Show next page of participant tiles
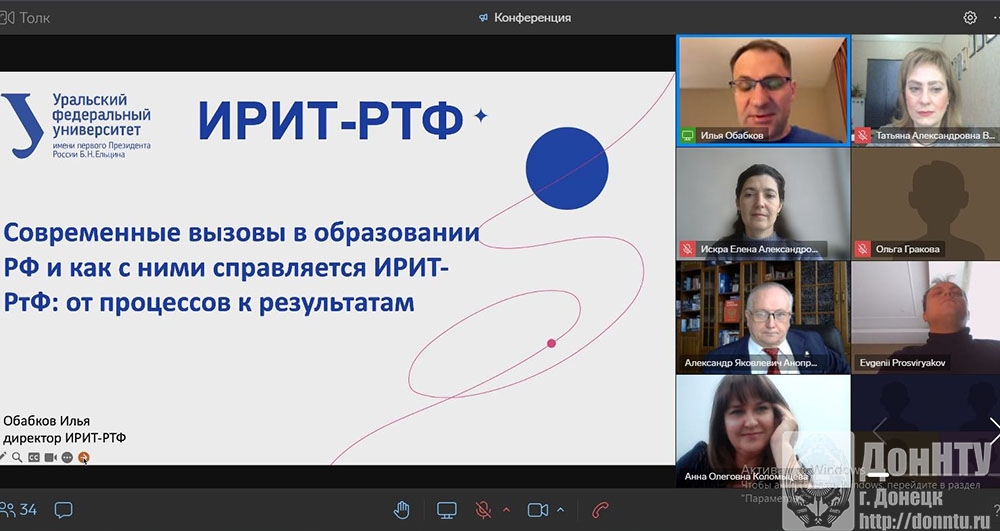This screenshot has height=531, width=1000. [995, 431]
